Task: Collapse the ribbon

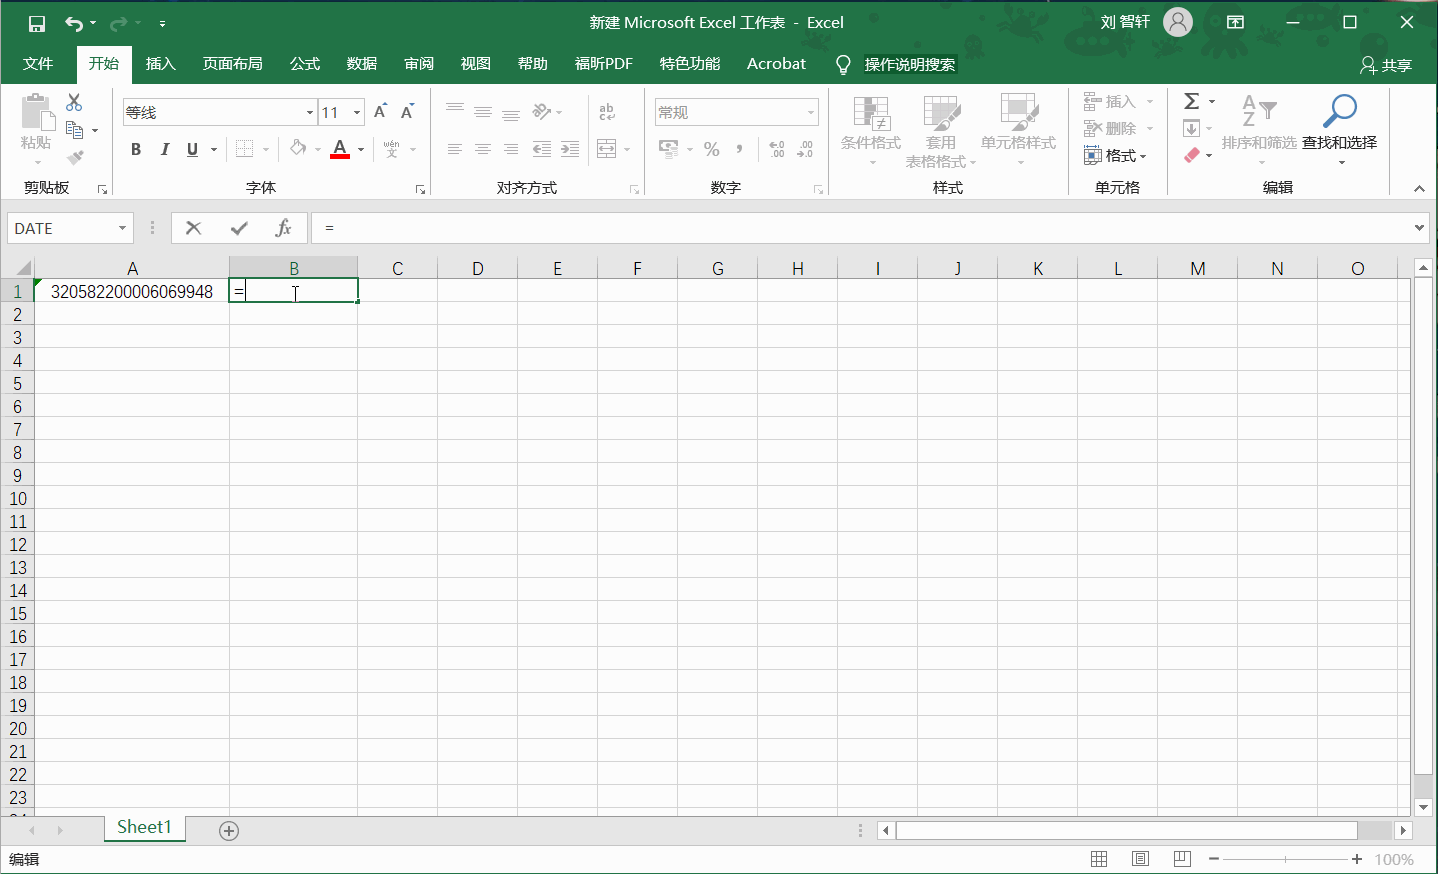Action: click(x=1419, y=188)
